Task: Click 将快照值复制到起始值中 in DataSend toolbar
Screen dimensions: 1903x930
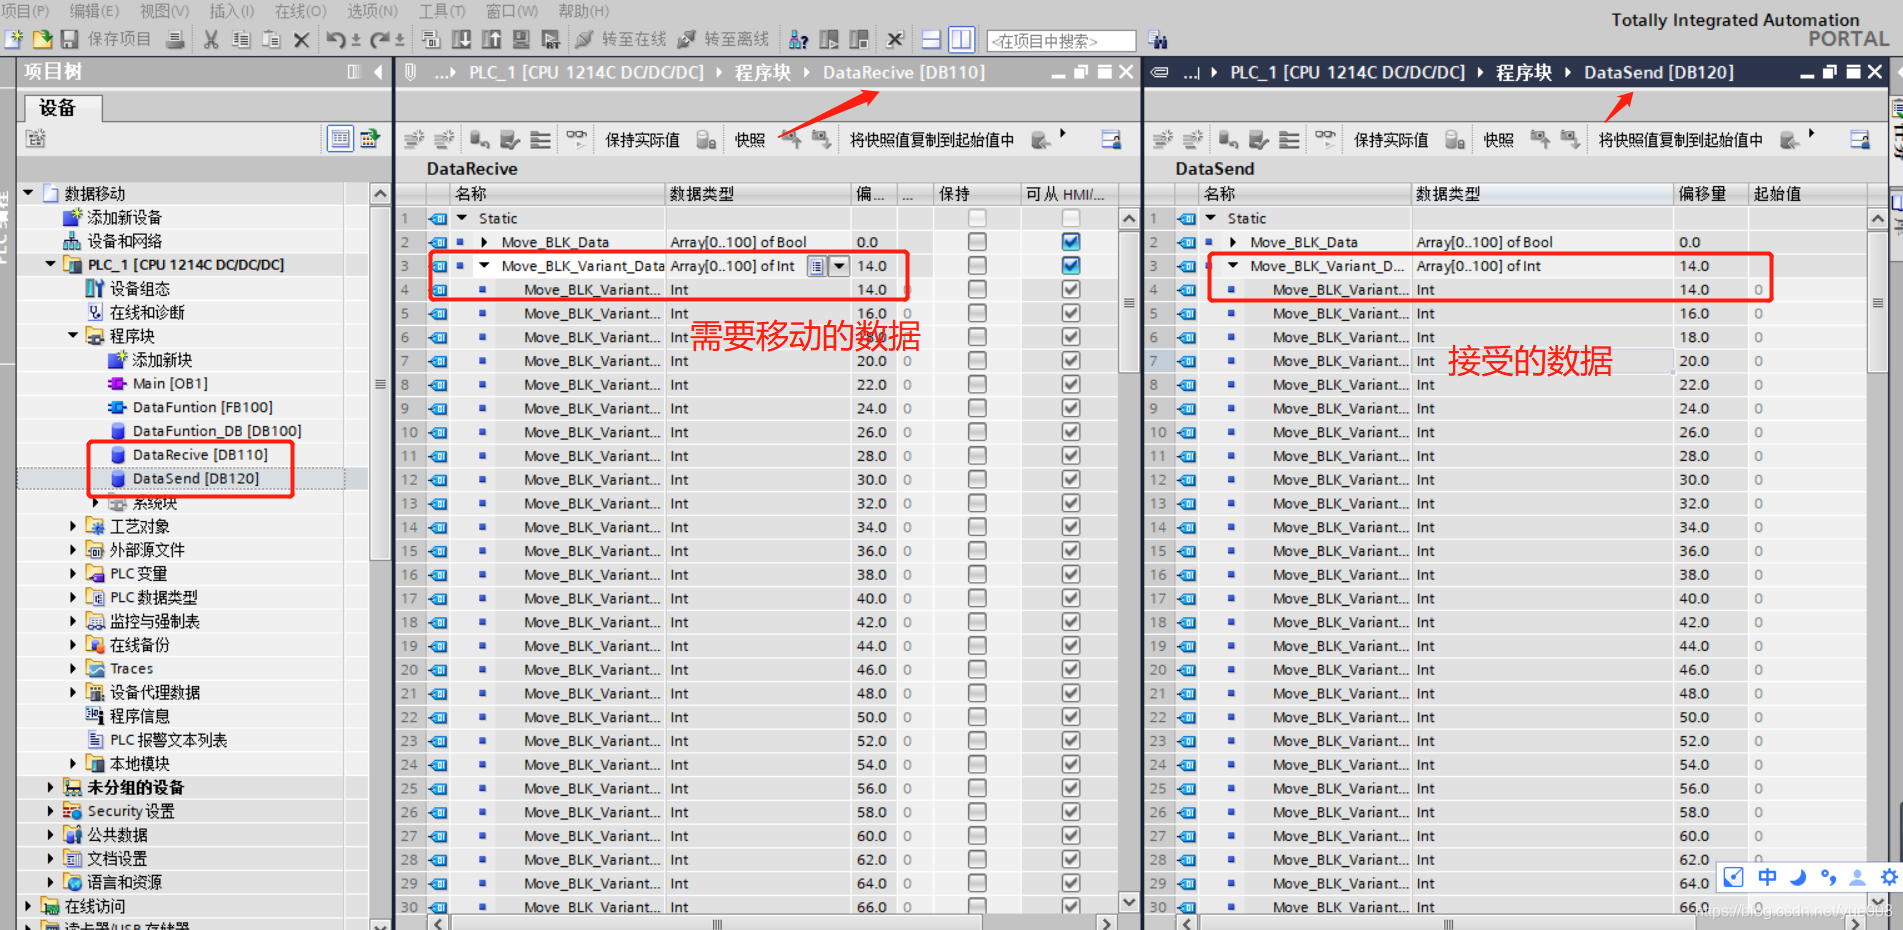Action: [1680, 140]
